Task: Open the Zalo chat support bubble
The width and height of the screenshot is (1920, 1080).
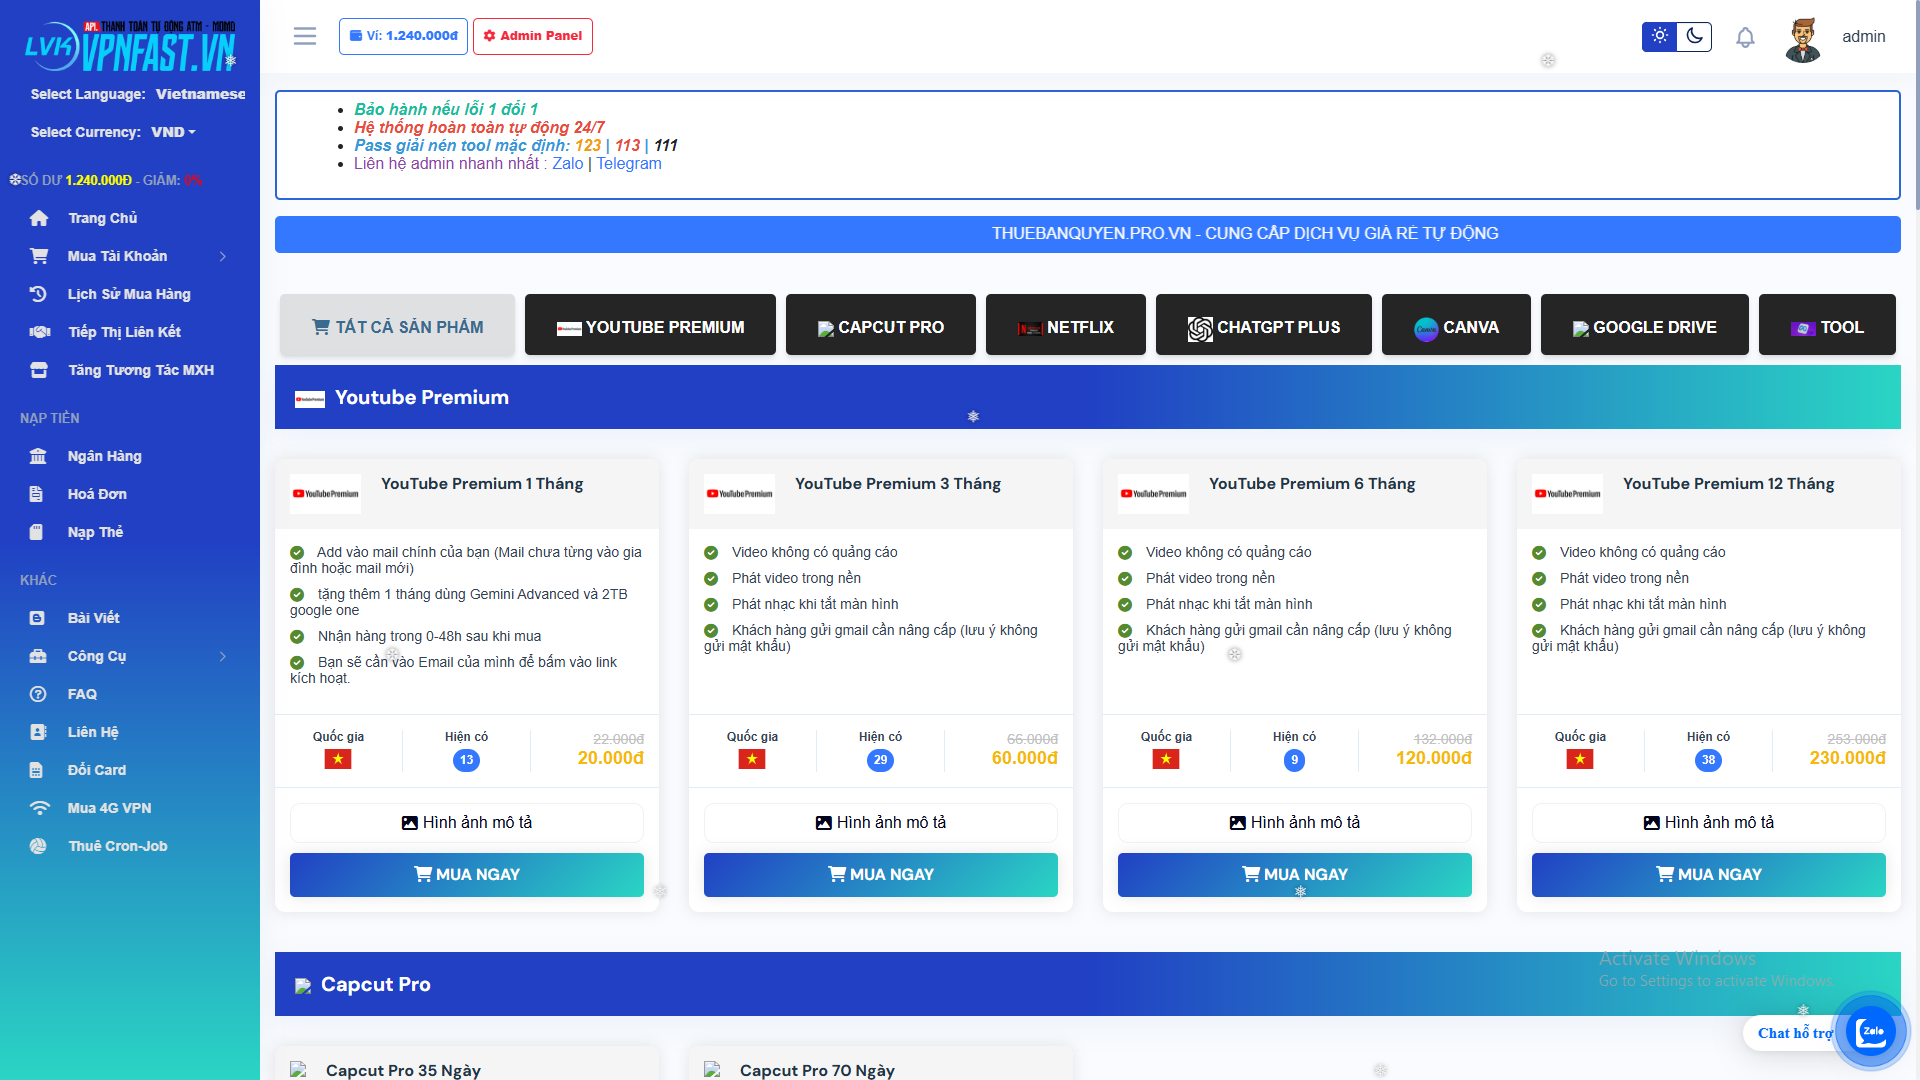Action: tap(1869, 1031)
